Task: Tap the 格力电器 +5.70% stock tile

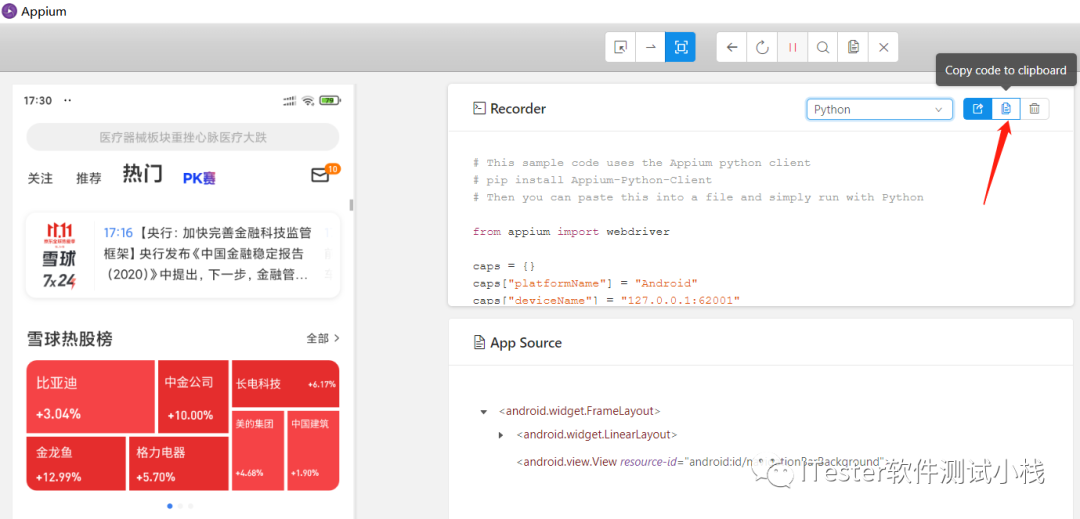Action: [178, 463]
